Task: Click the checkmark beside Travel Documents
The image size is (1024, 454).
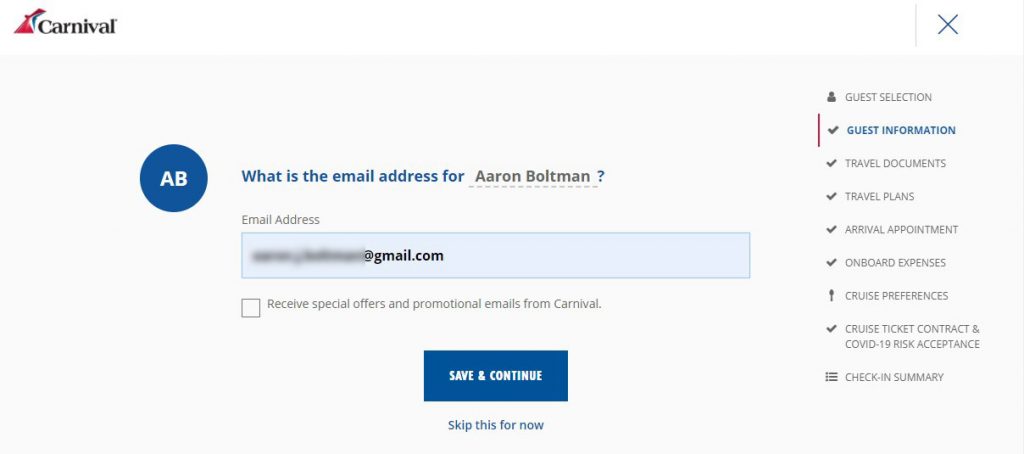Action: 831,163
